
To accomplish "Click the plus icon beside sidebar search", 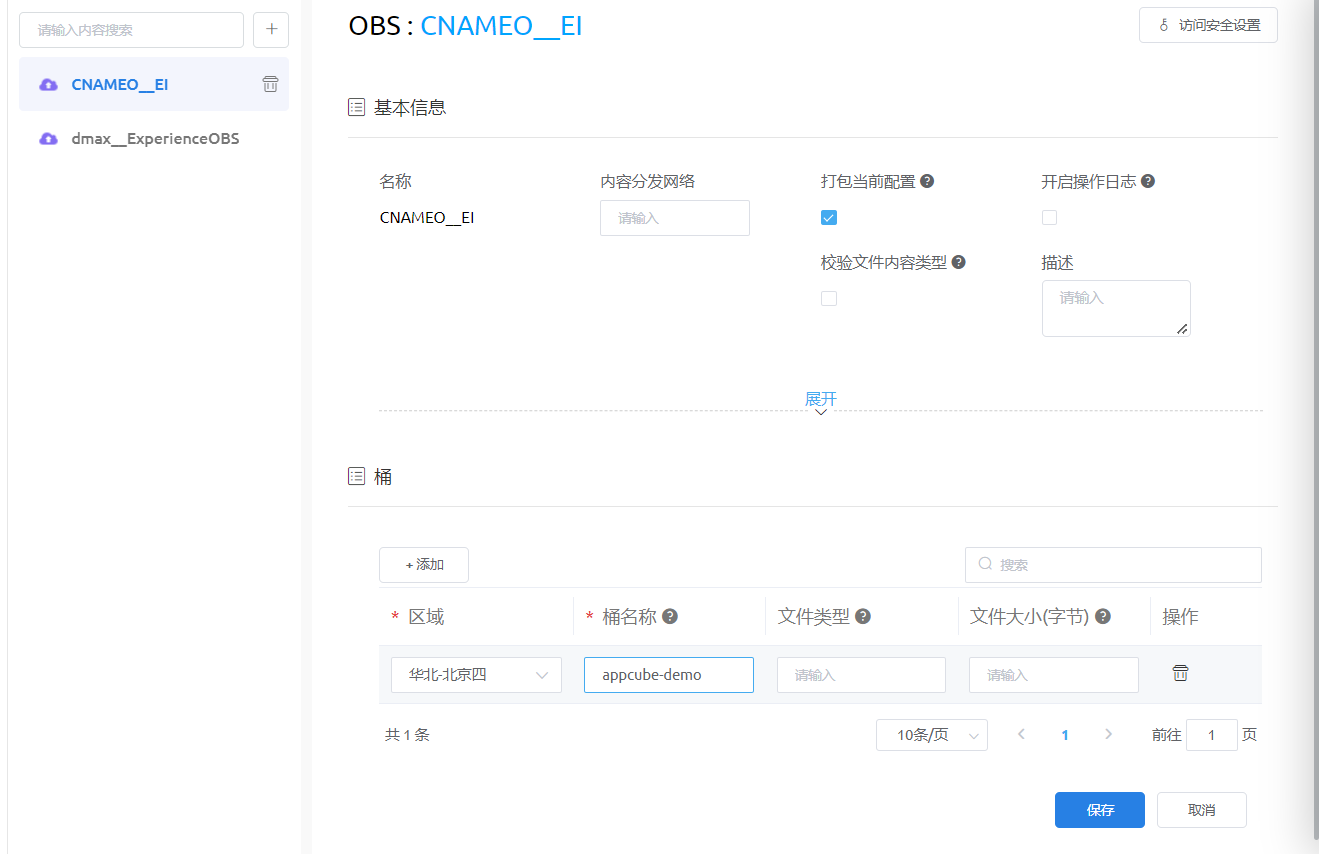I will 271,30.
